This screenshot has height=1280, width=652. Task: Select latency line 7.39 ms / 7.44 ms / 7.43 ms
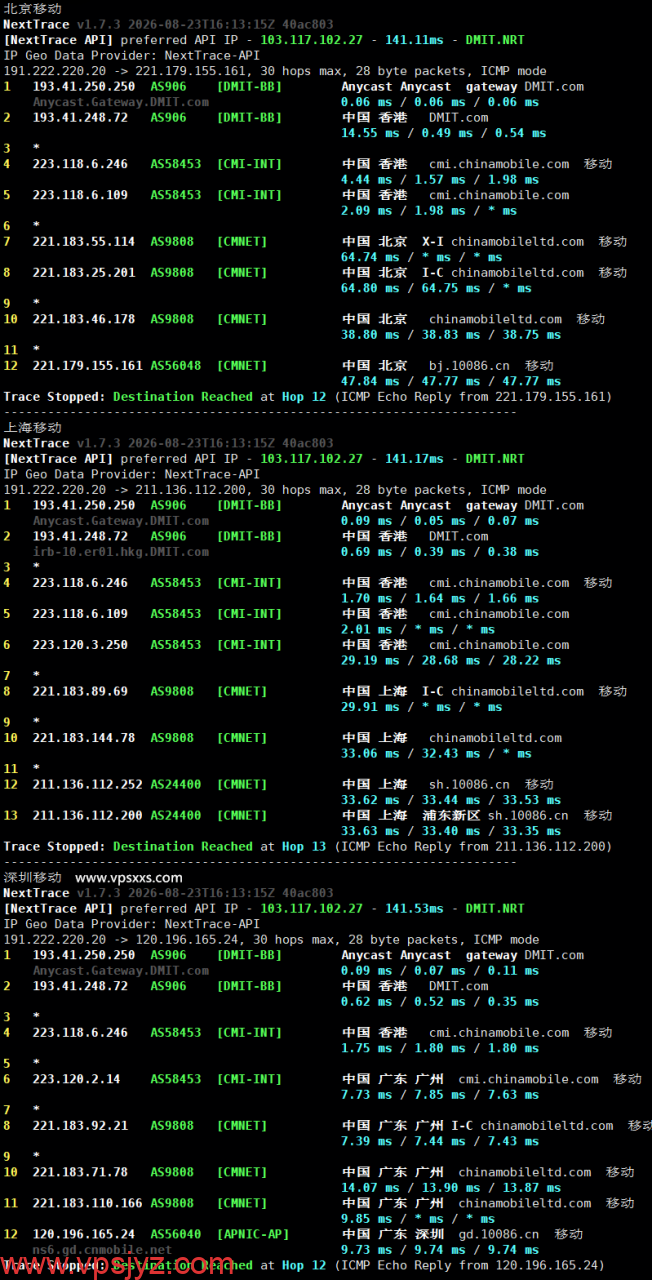[x=440, y=1142]
